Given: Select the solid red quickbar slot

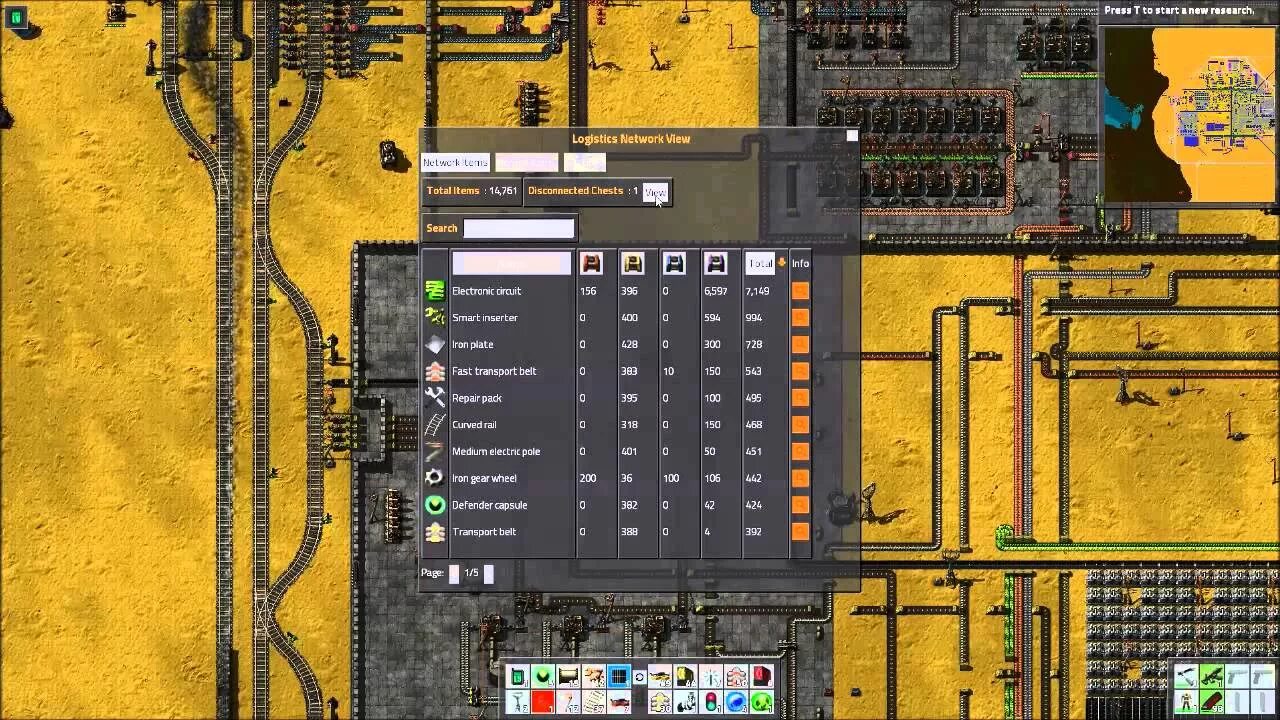Looking at the screenshot, I should [x=543, y=702].
